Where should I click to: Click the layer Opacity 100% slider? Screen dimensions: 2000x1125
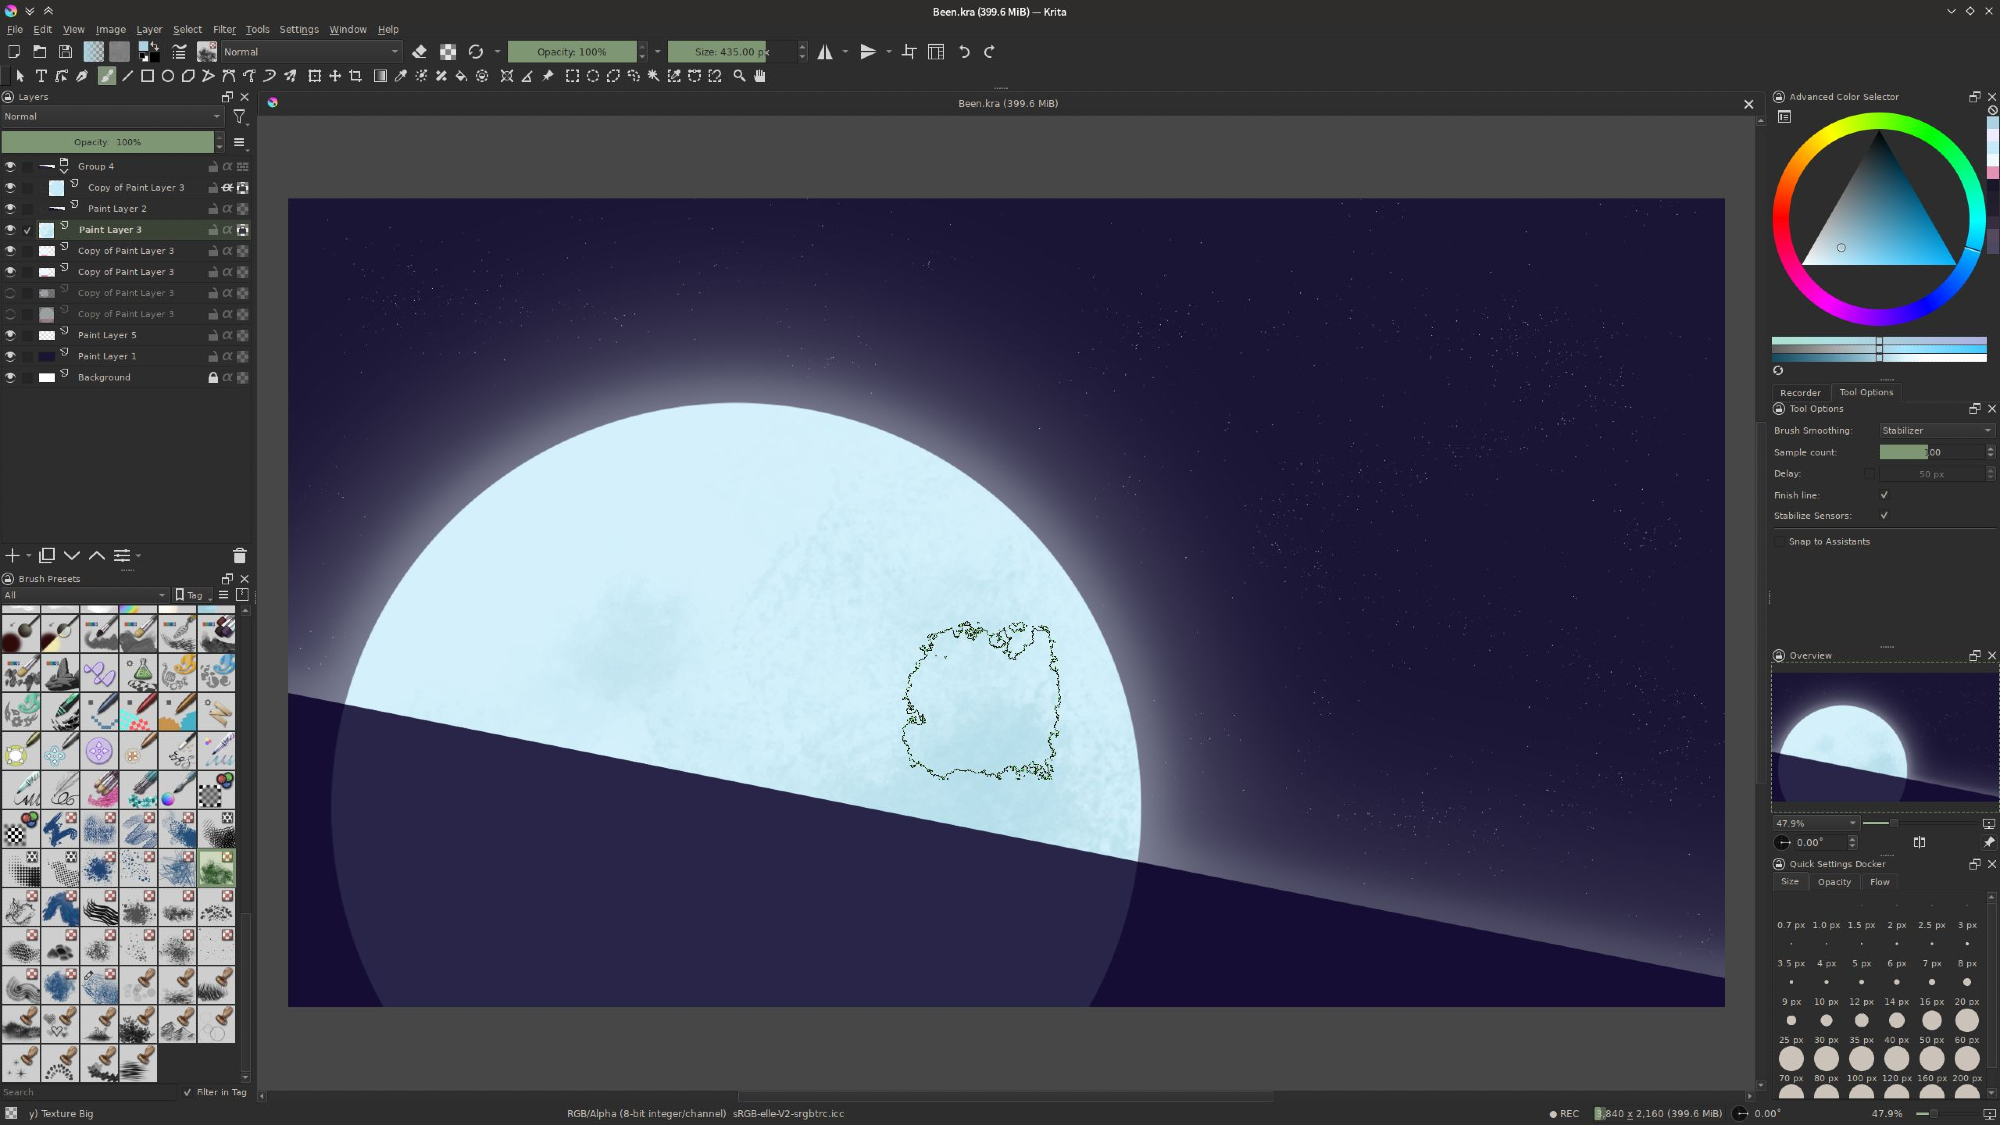tap(107, 142)
